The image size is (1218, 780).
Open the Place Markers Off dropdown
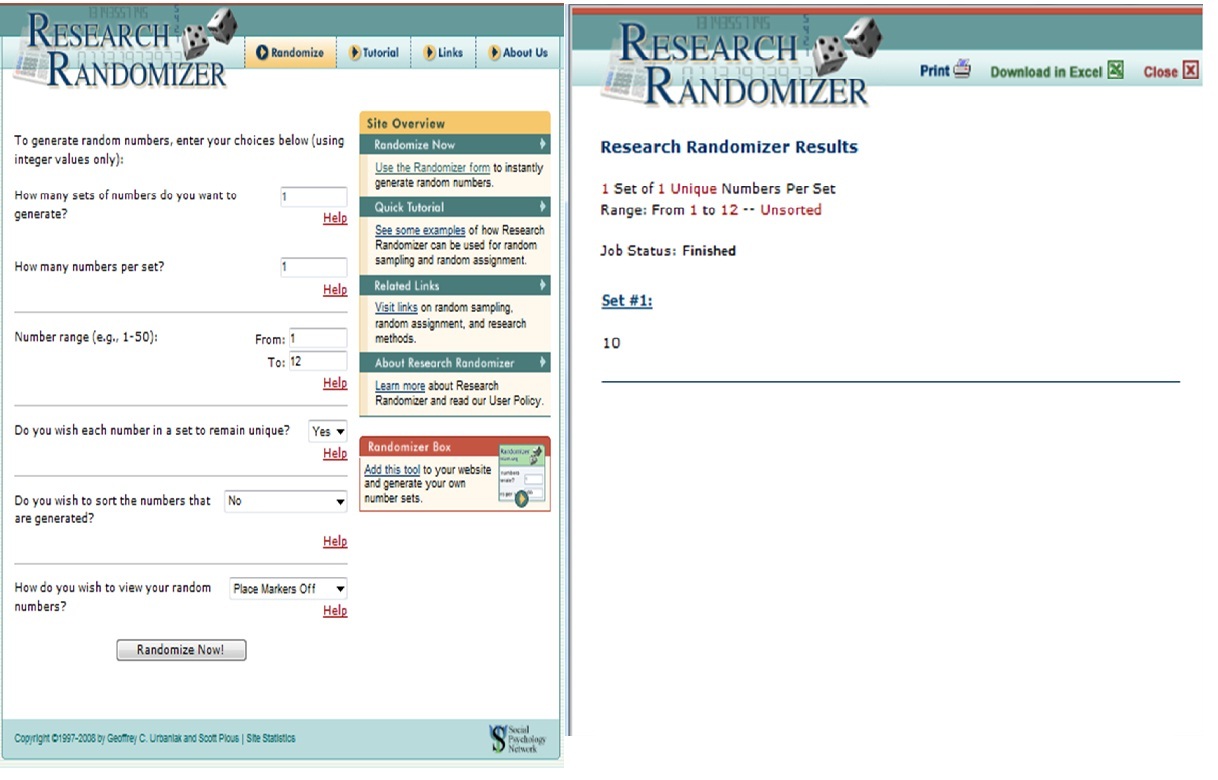click(289, 589)
